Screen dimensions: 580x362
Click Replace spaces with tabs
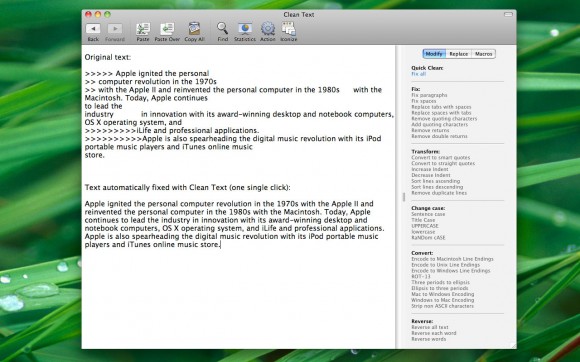[x=441, y=113]
